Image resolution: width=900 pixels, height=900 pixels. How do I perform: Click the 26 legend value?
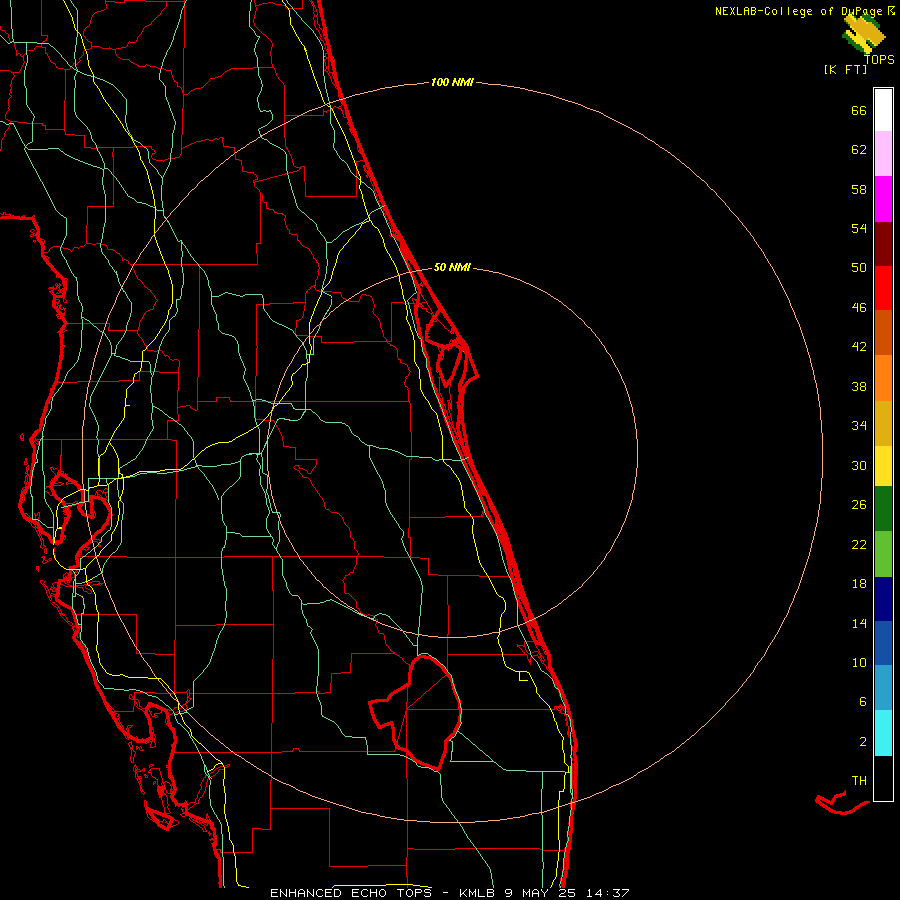click(859, 505)
